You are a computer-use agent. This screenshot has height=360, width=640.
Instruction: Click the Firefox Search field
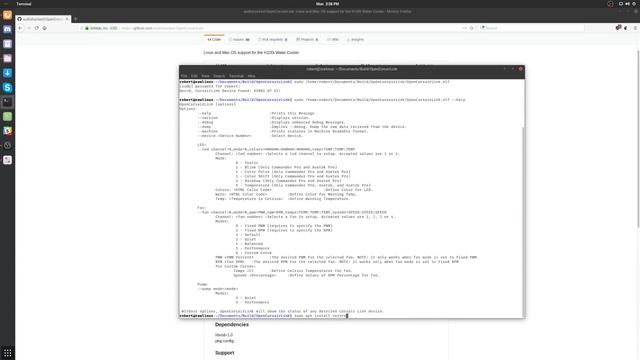(x=532, y=28)
